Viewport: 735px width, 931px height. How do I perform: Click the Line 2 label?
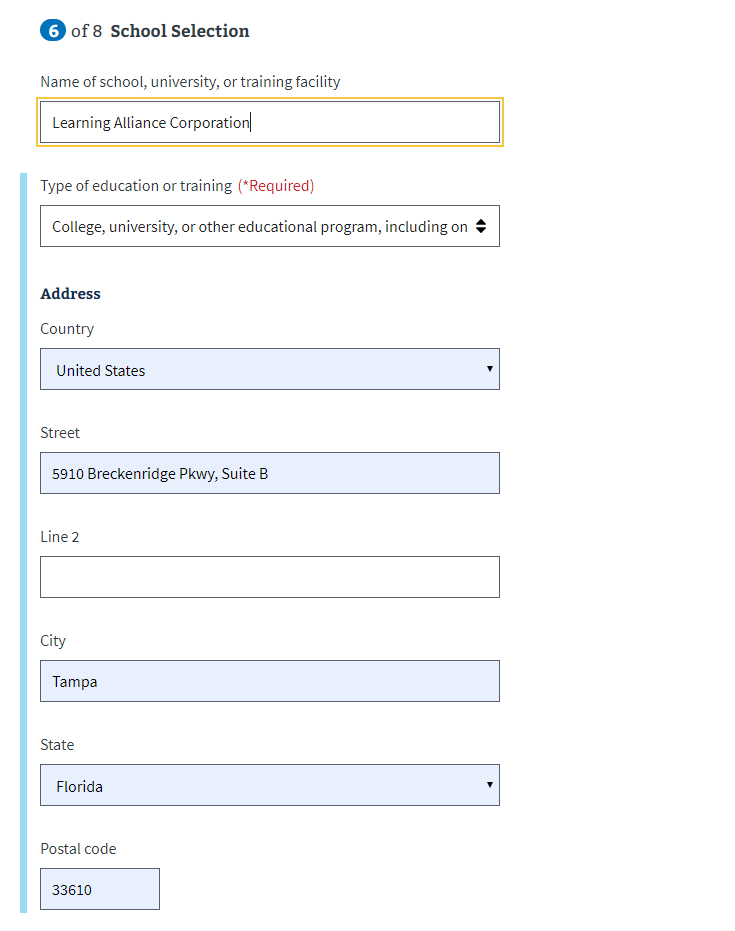click(x=59, y=537)
